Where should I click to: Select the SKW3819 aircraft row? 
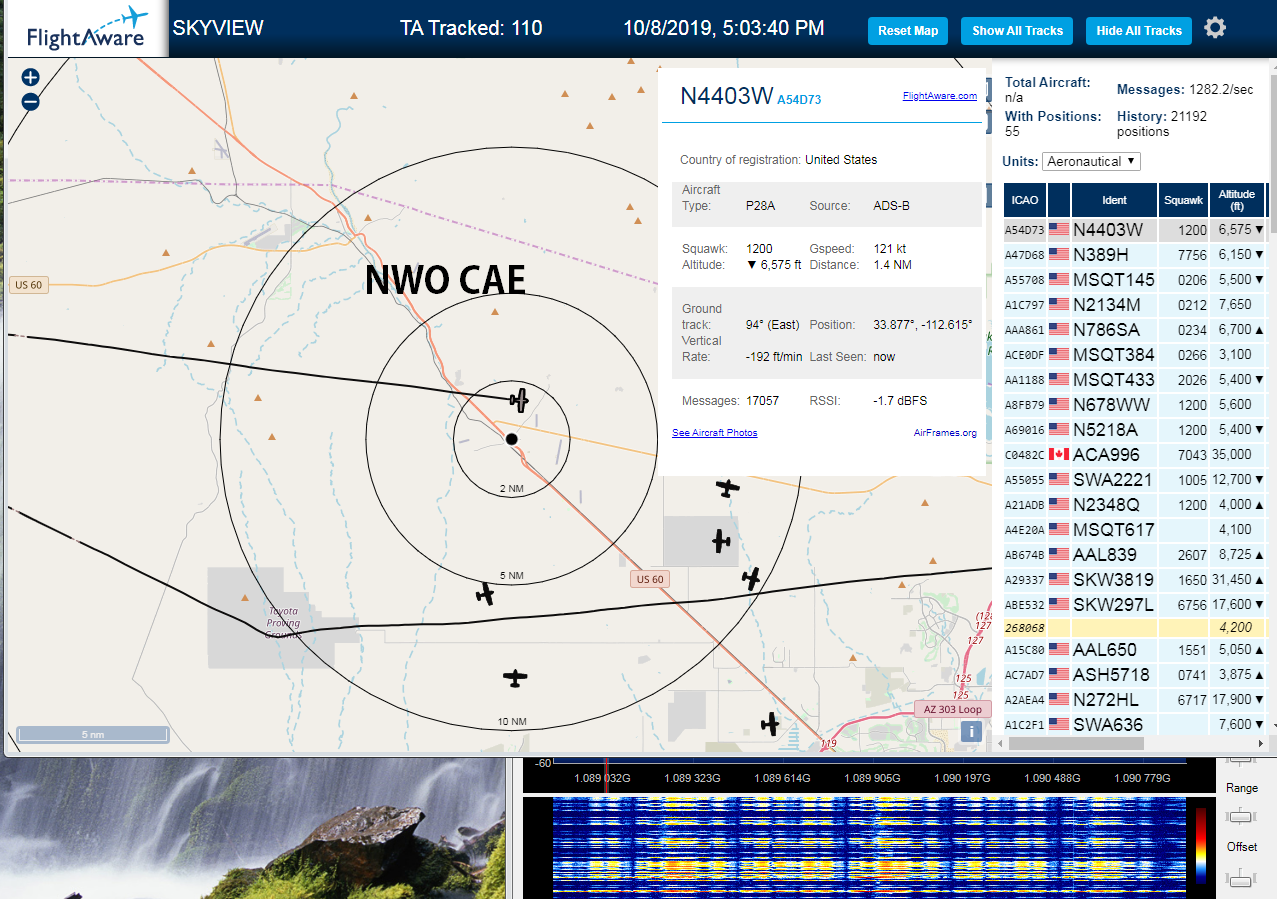[1135, 580]
